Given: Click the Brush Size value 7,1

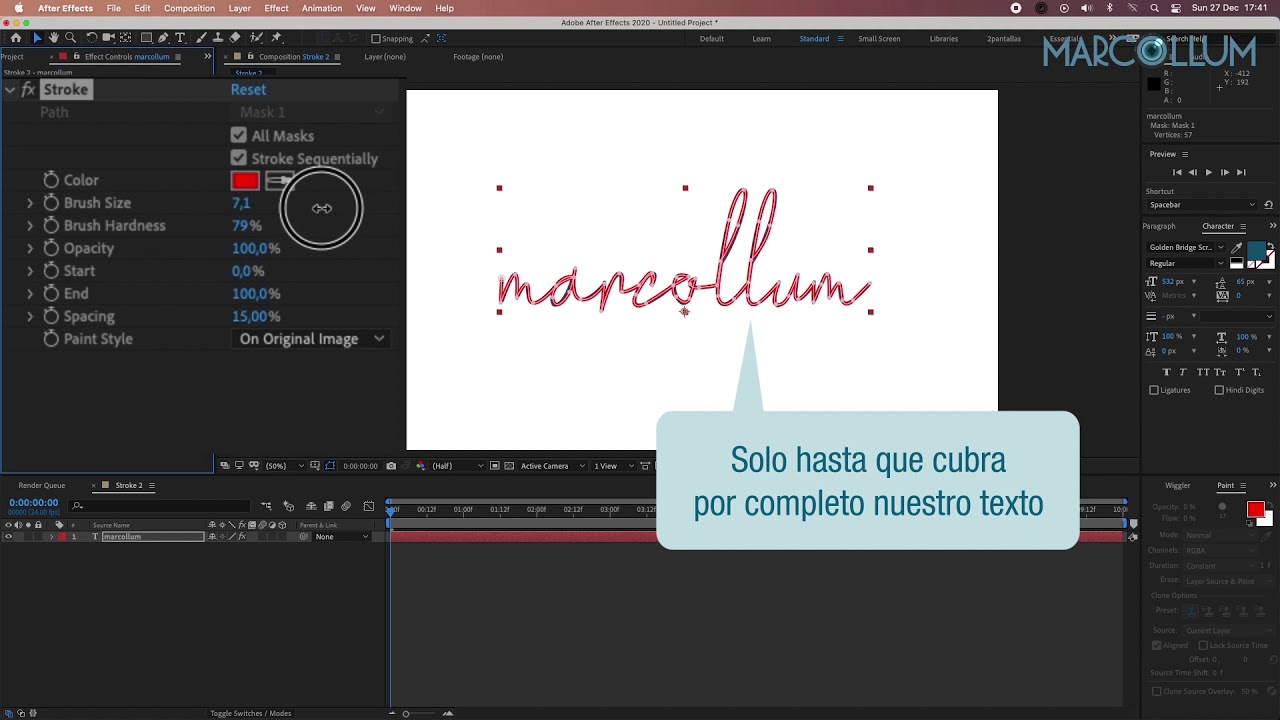Looking at the screenshot, I should (241, 203).
